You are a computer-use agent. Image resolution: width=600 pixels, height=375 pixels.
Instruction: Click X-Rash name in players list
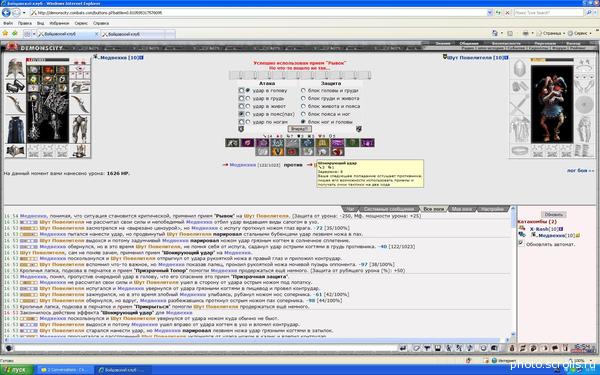pos(539,229)
